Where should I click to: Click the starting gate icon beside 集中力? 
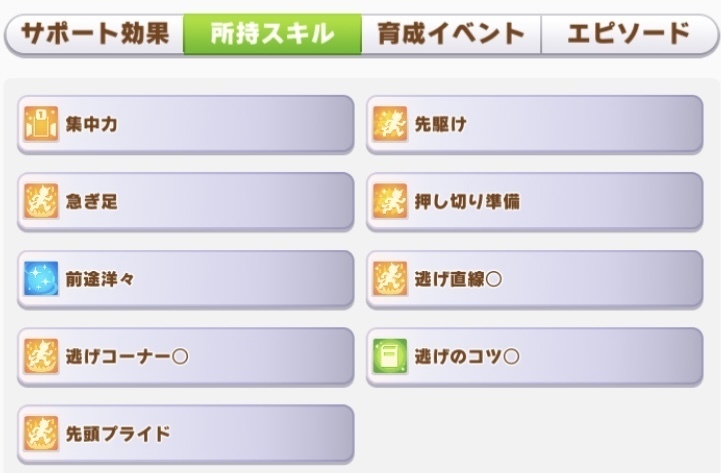41,124
